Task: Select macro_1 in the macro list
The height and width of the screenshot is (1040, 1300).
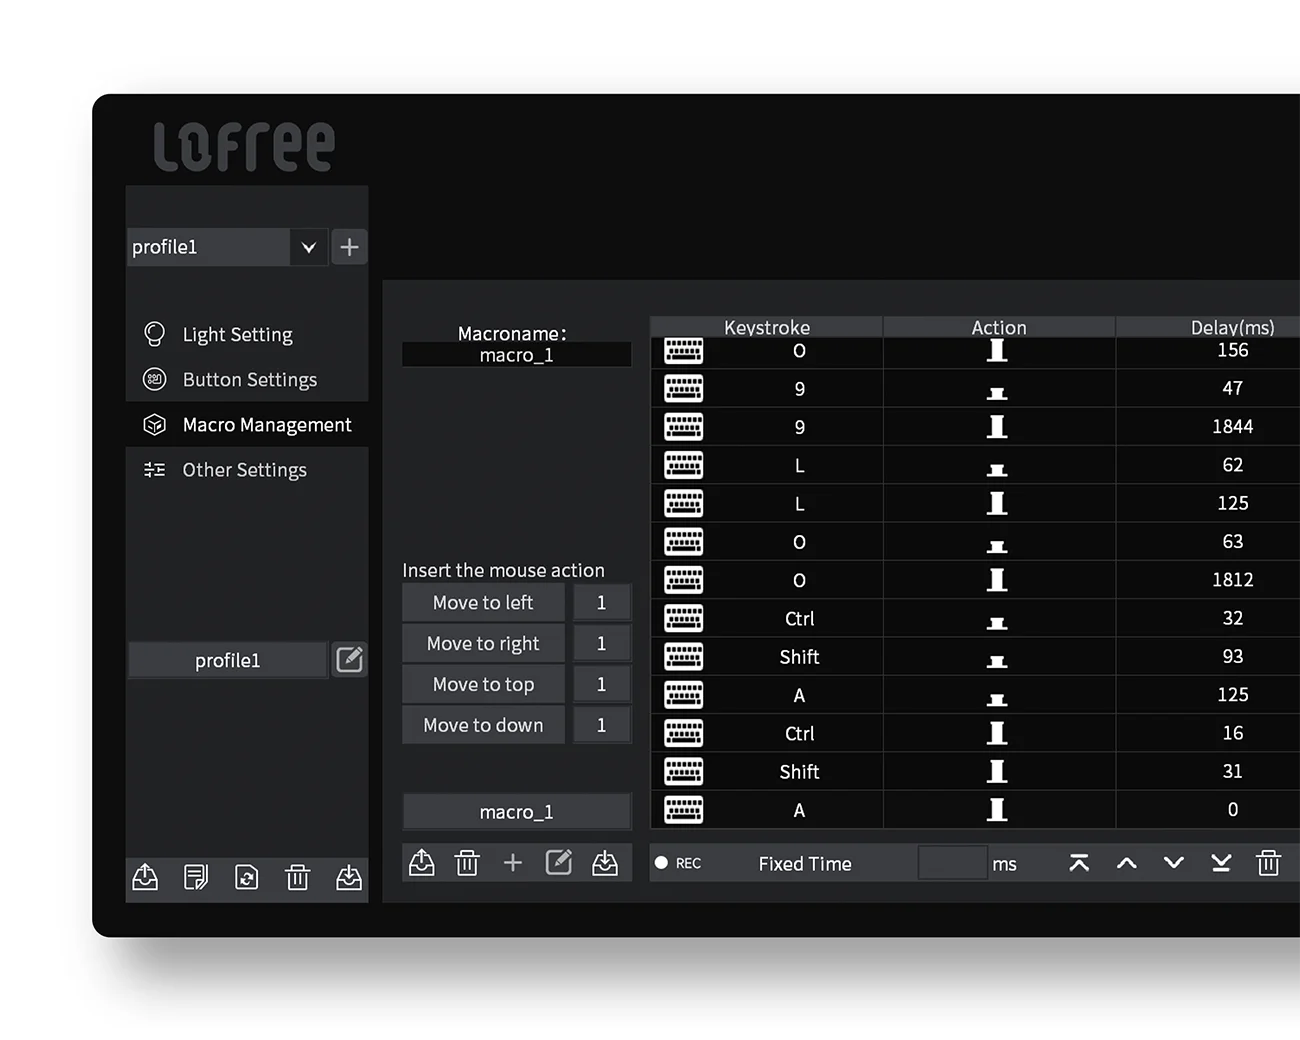Action: (516, 812)
